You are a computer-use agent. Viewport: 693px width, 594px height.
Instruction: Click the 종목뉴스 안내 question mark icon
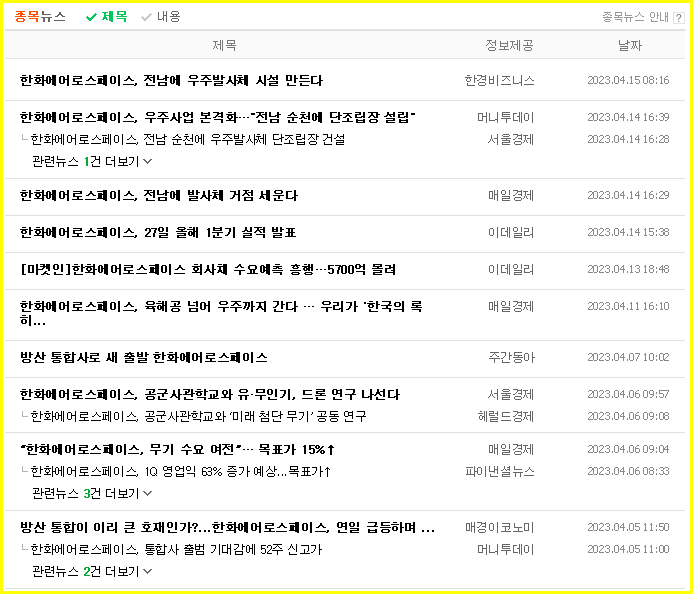678,18
